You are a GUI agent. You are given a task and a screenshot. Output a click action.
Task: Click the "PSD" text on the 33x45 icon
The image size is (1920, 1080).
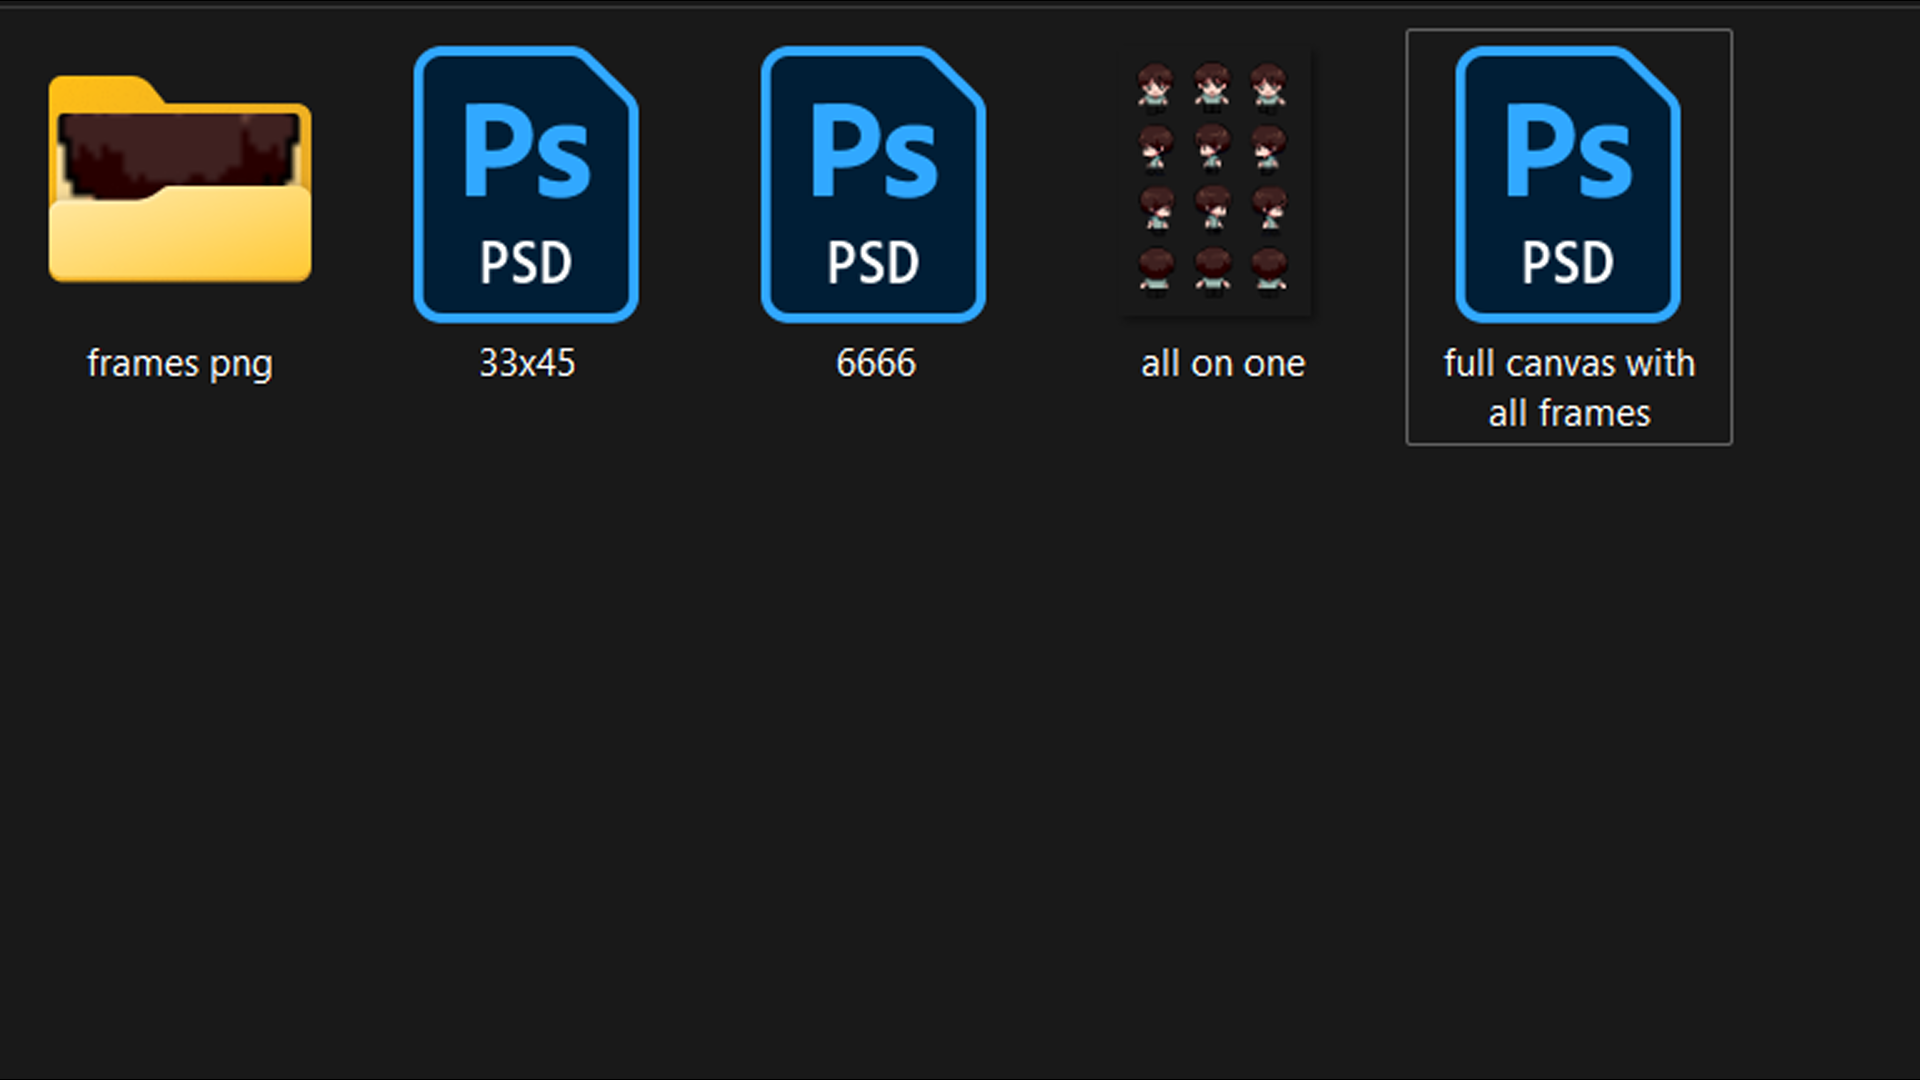point(526,263)
